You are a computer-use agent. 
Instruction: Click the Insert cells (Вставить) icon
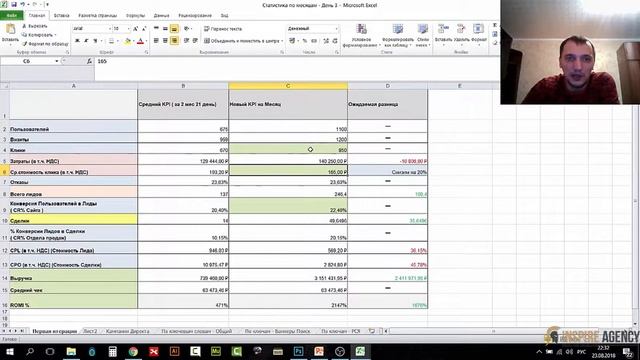pyautogui.click(x=443, y=29)
